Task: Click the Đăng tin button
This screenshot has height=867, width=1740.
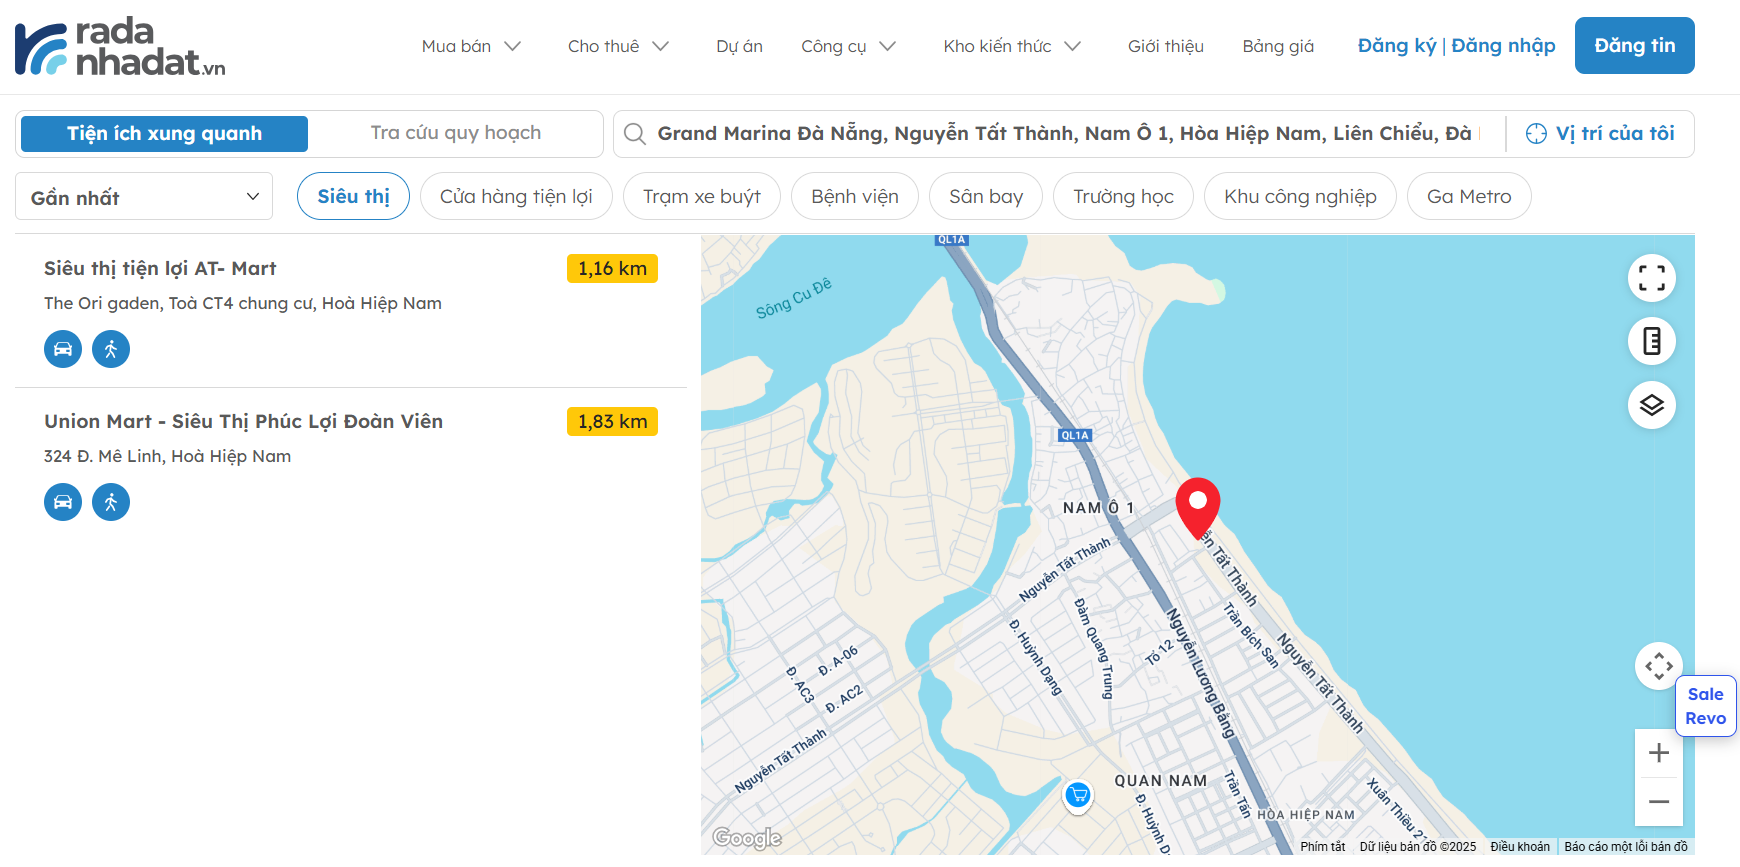Action: click(x=1633, y=46)
